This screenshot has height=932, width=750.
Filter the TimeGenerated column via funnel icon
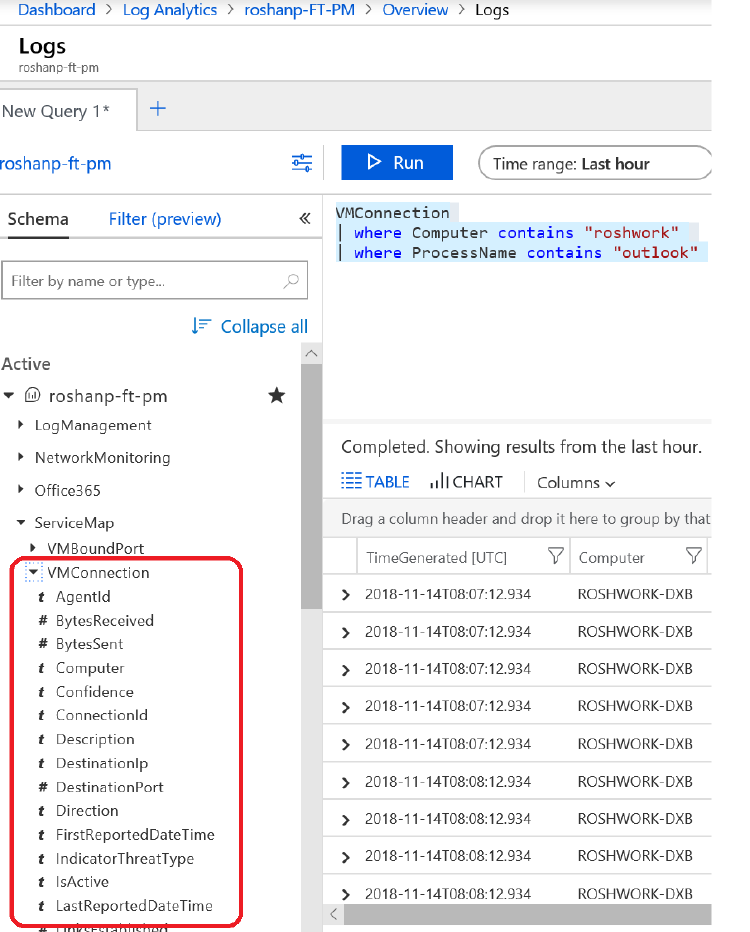(556, 556)
